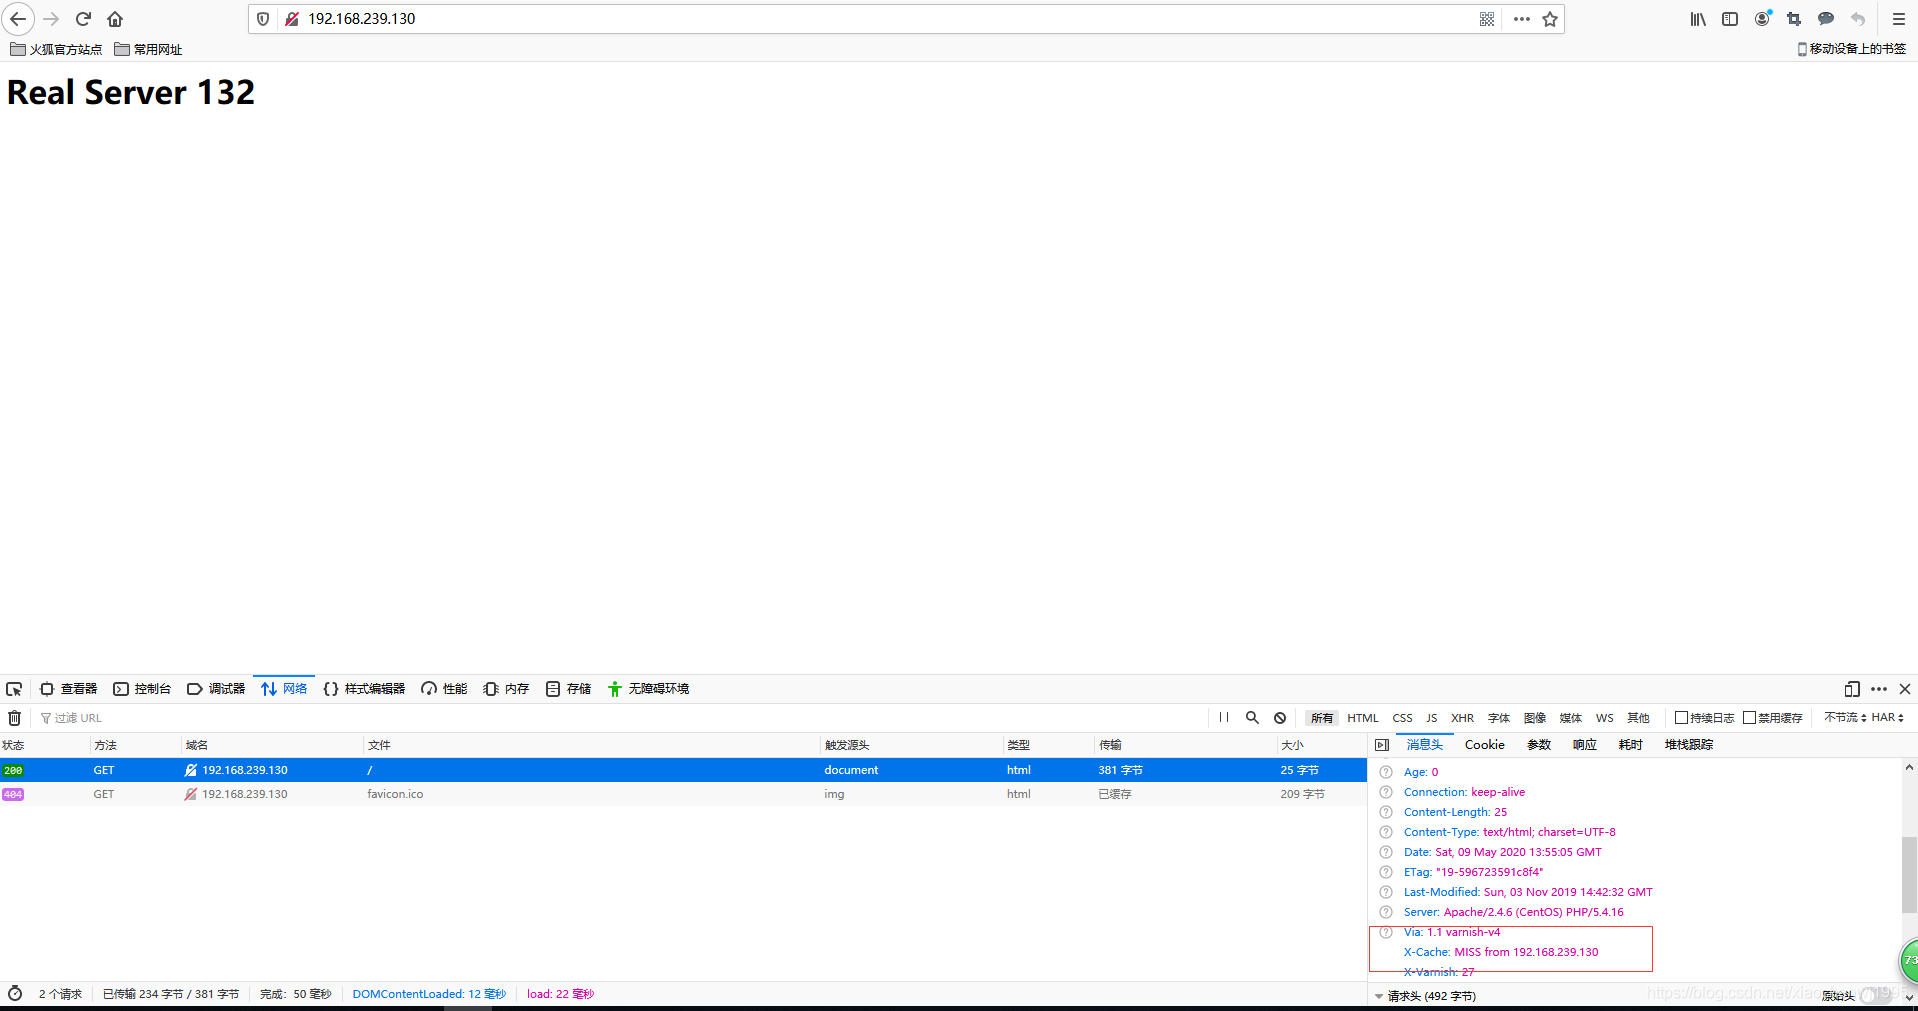Filter requests by WS
1918x1011 pixels.
point(1604,718)
